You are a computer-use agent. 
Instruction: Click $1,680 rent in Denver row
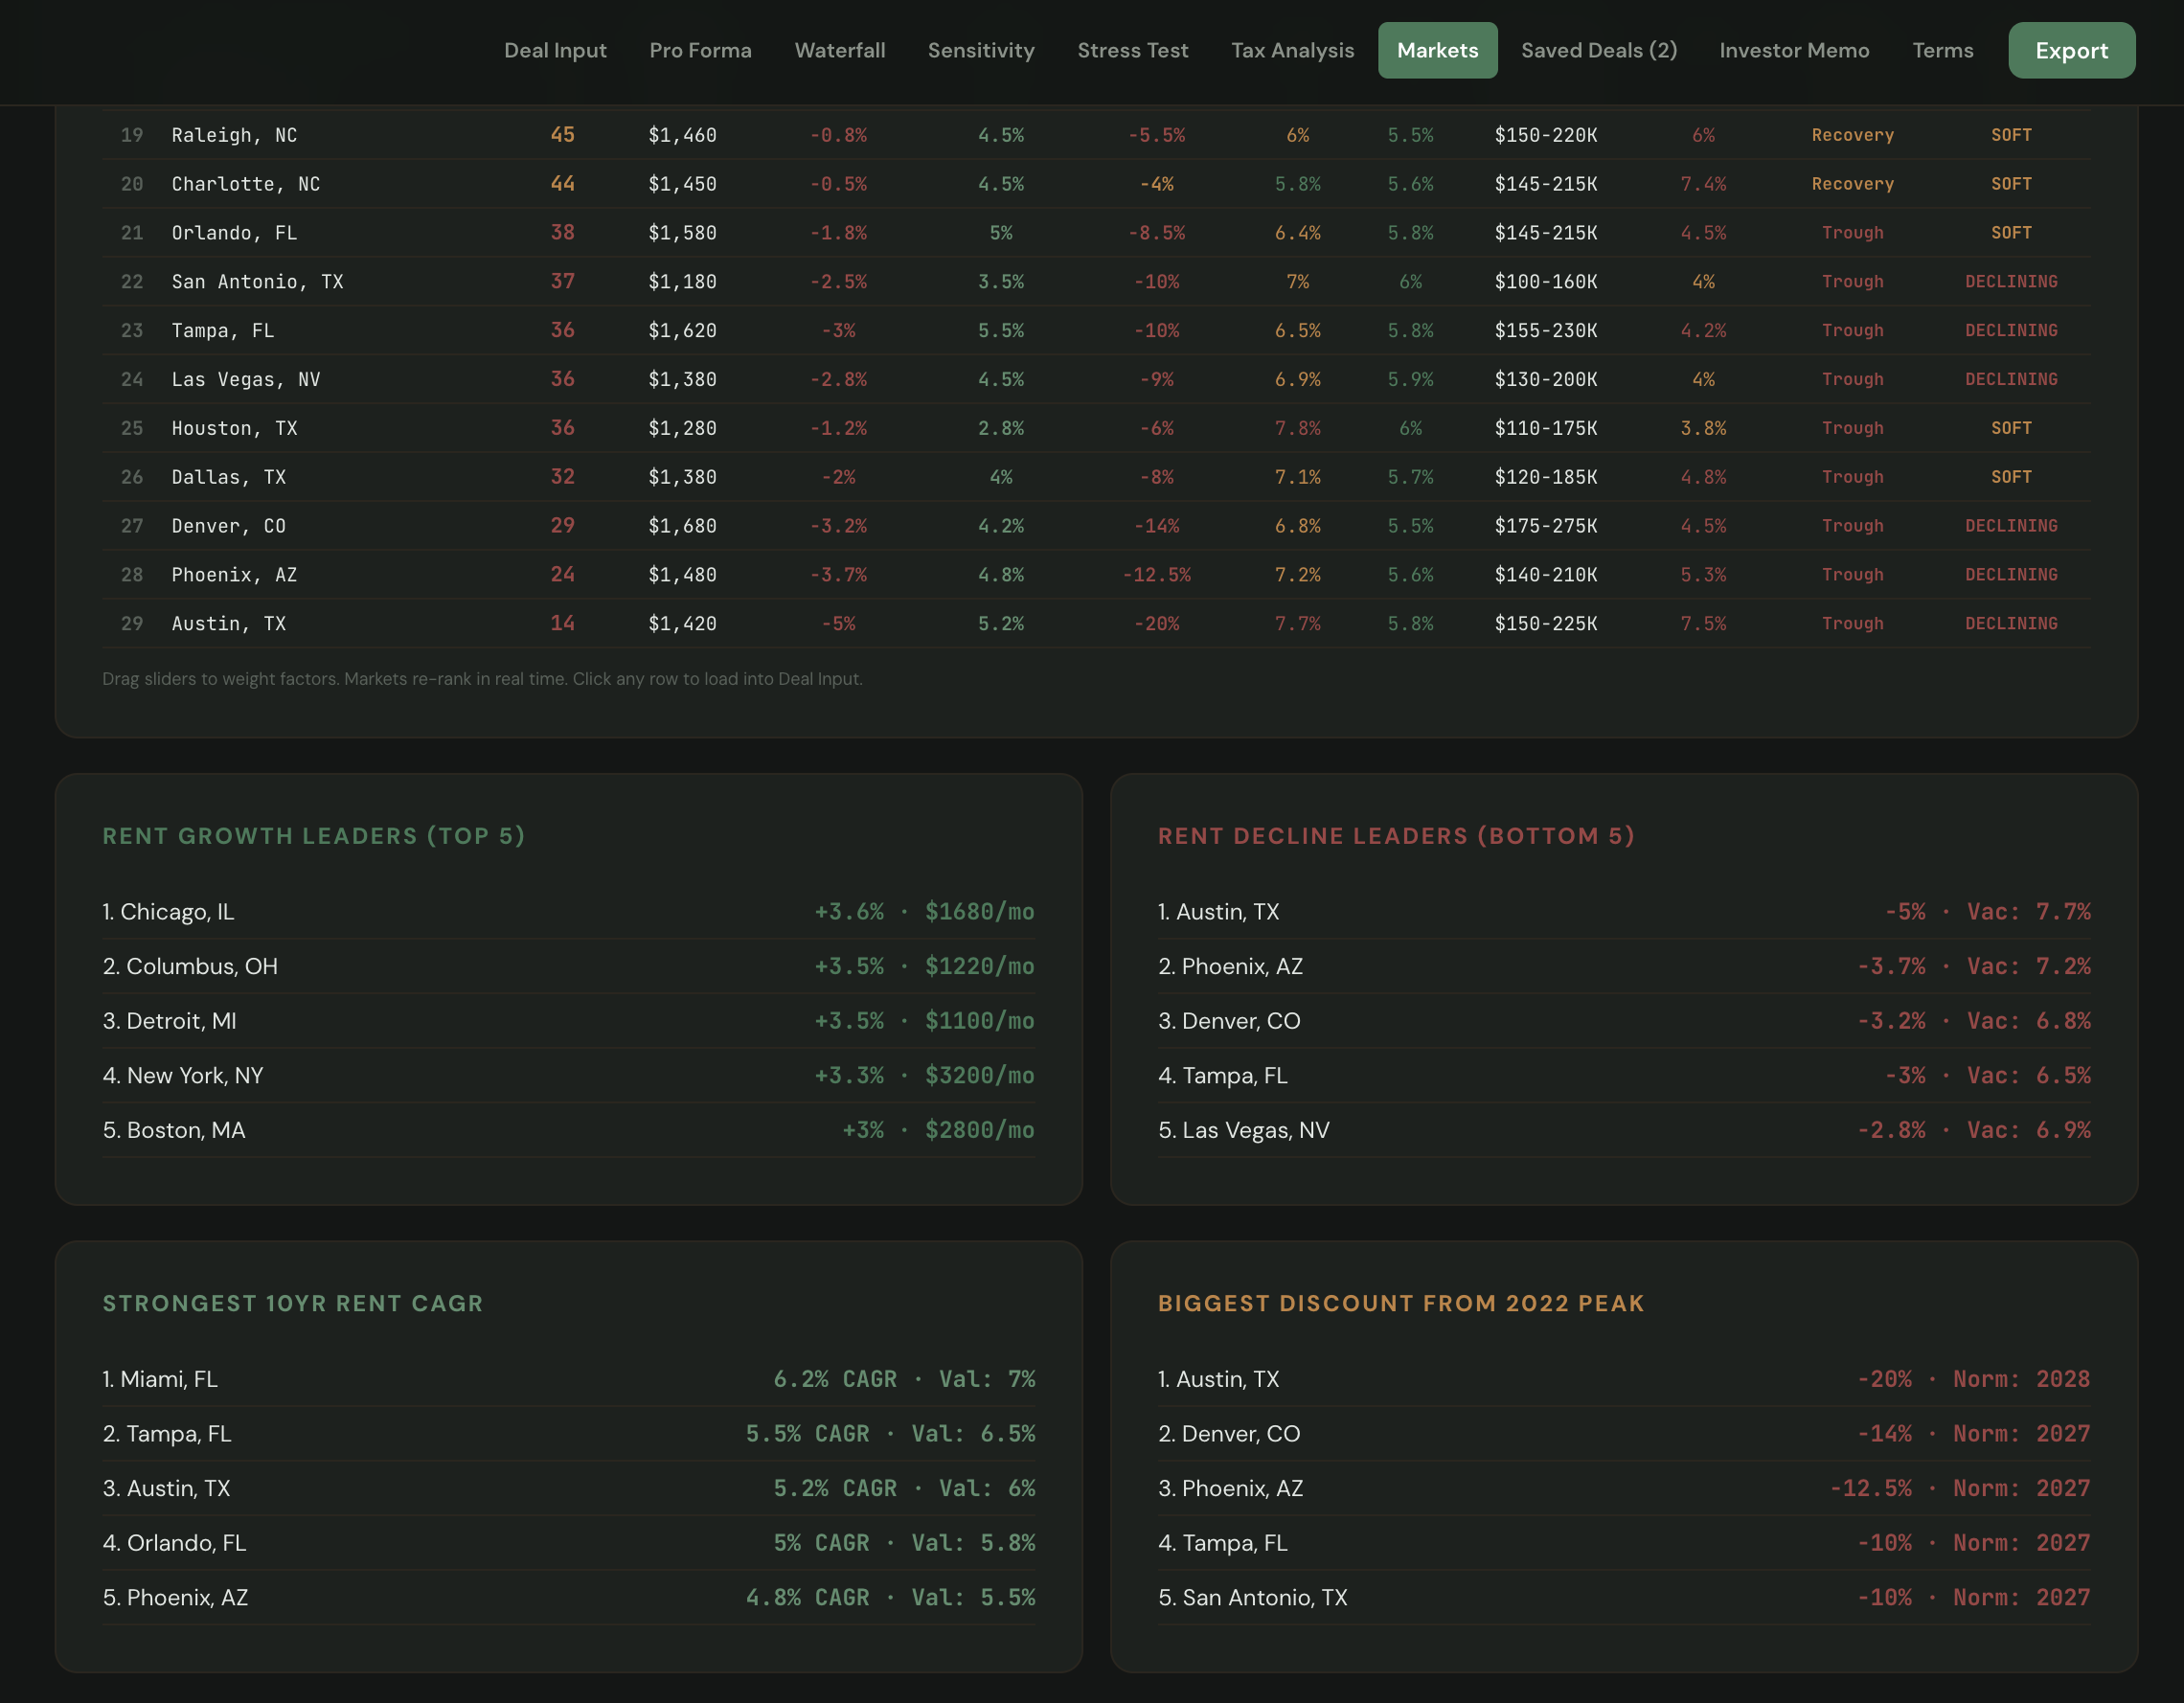point(682,526)
